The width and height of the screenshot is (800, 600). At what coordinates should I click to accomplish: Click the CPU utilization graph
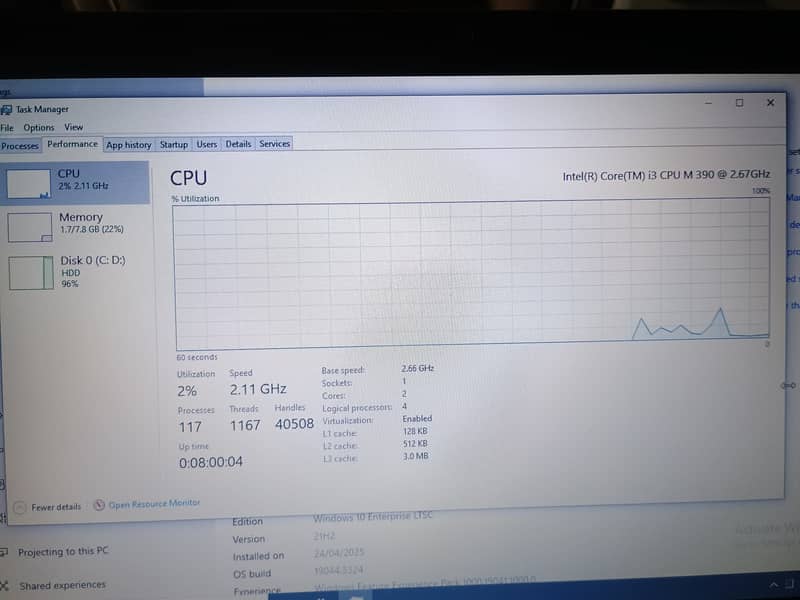[x=472, y=273]
